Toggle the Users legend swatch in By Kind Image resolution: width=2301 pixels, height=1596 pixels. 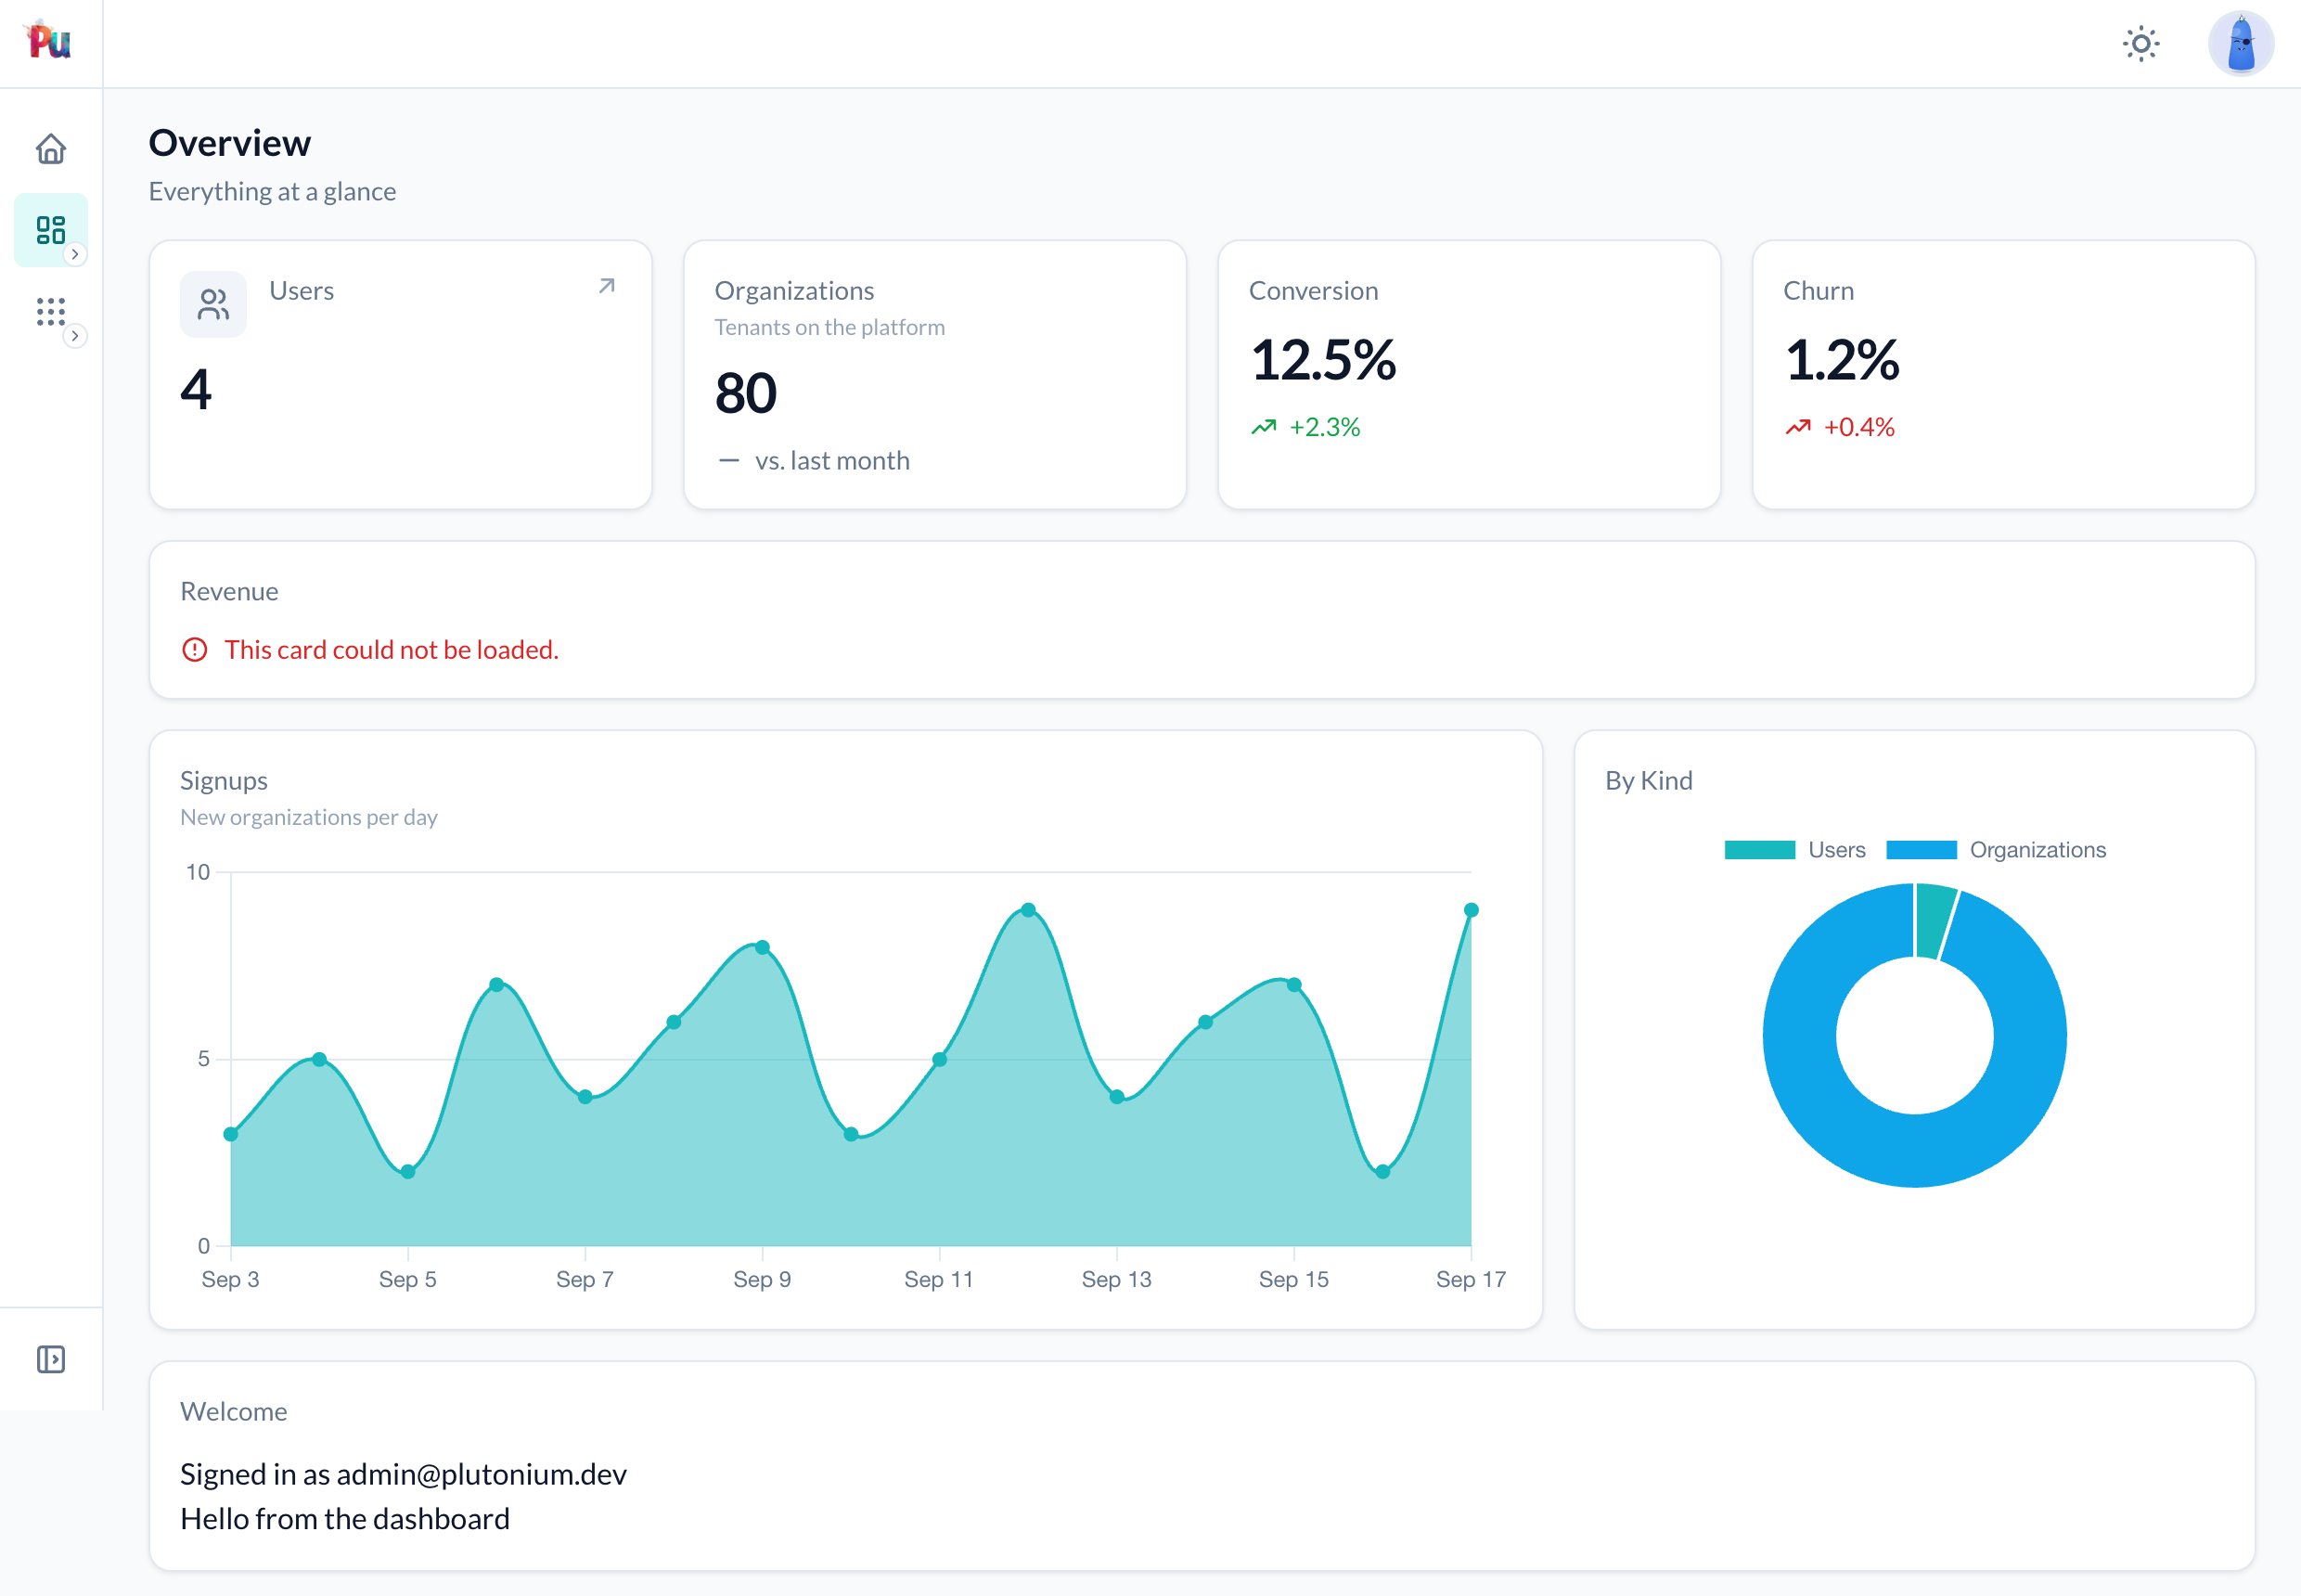(x=1759, y=850)
